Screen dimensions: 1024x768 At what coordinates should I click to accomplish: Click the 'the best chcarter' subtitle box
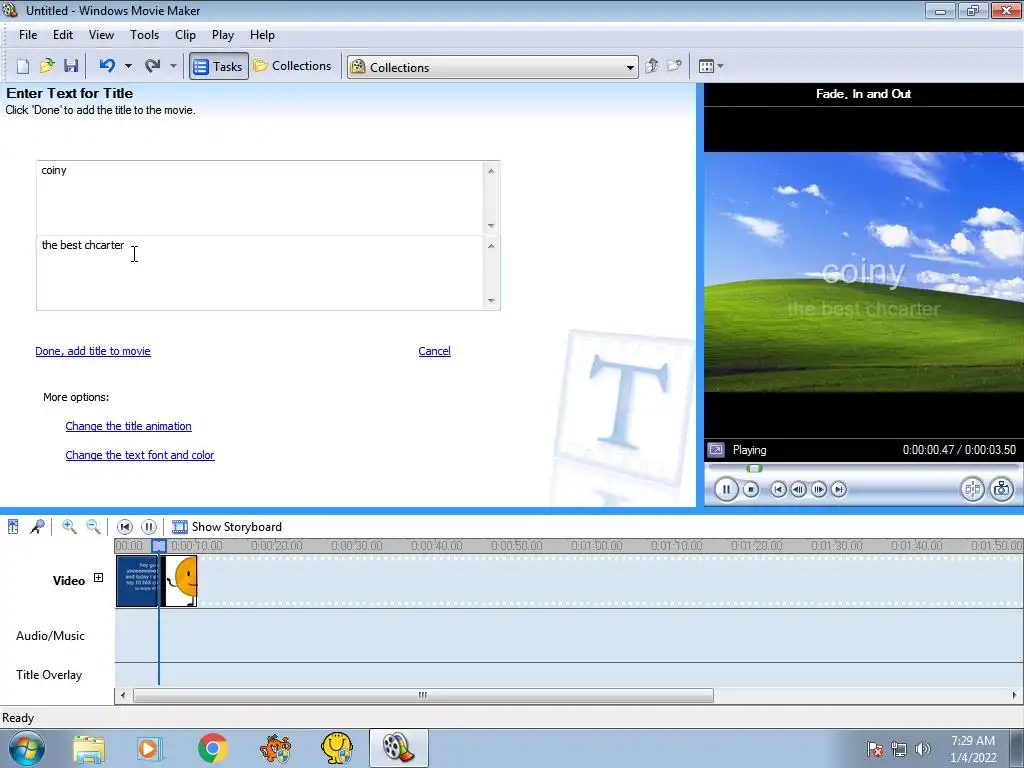268,273
